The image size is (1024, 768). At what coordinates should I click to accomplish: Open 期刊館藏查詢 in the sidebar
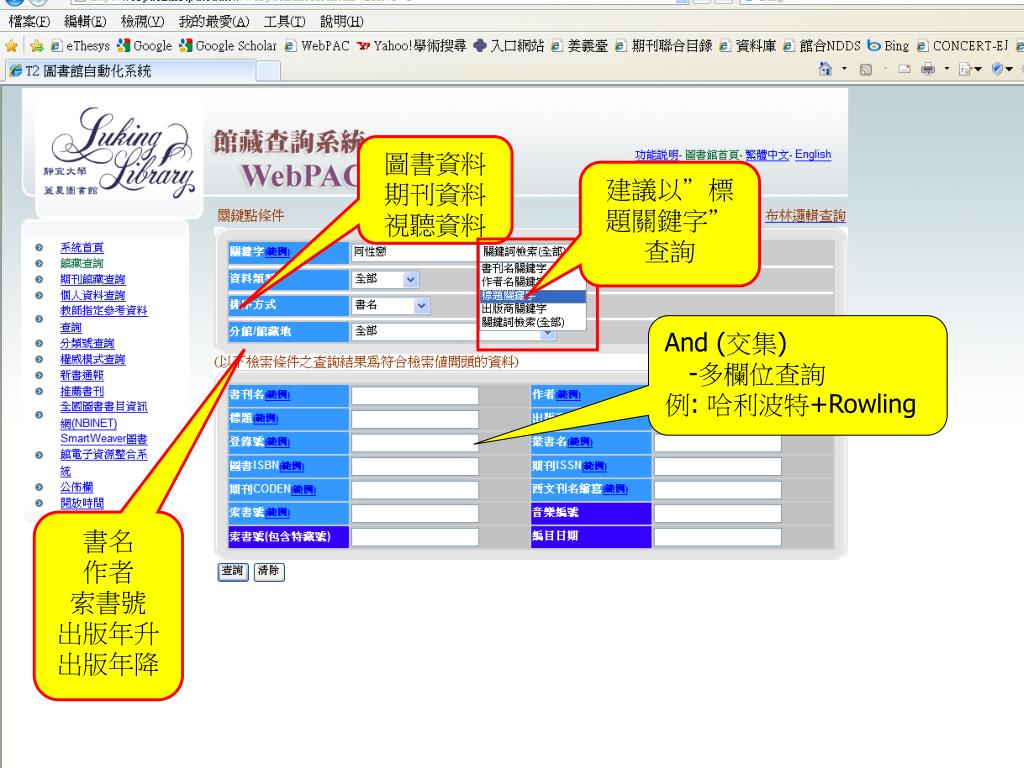(92, 280)
